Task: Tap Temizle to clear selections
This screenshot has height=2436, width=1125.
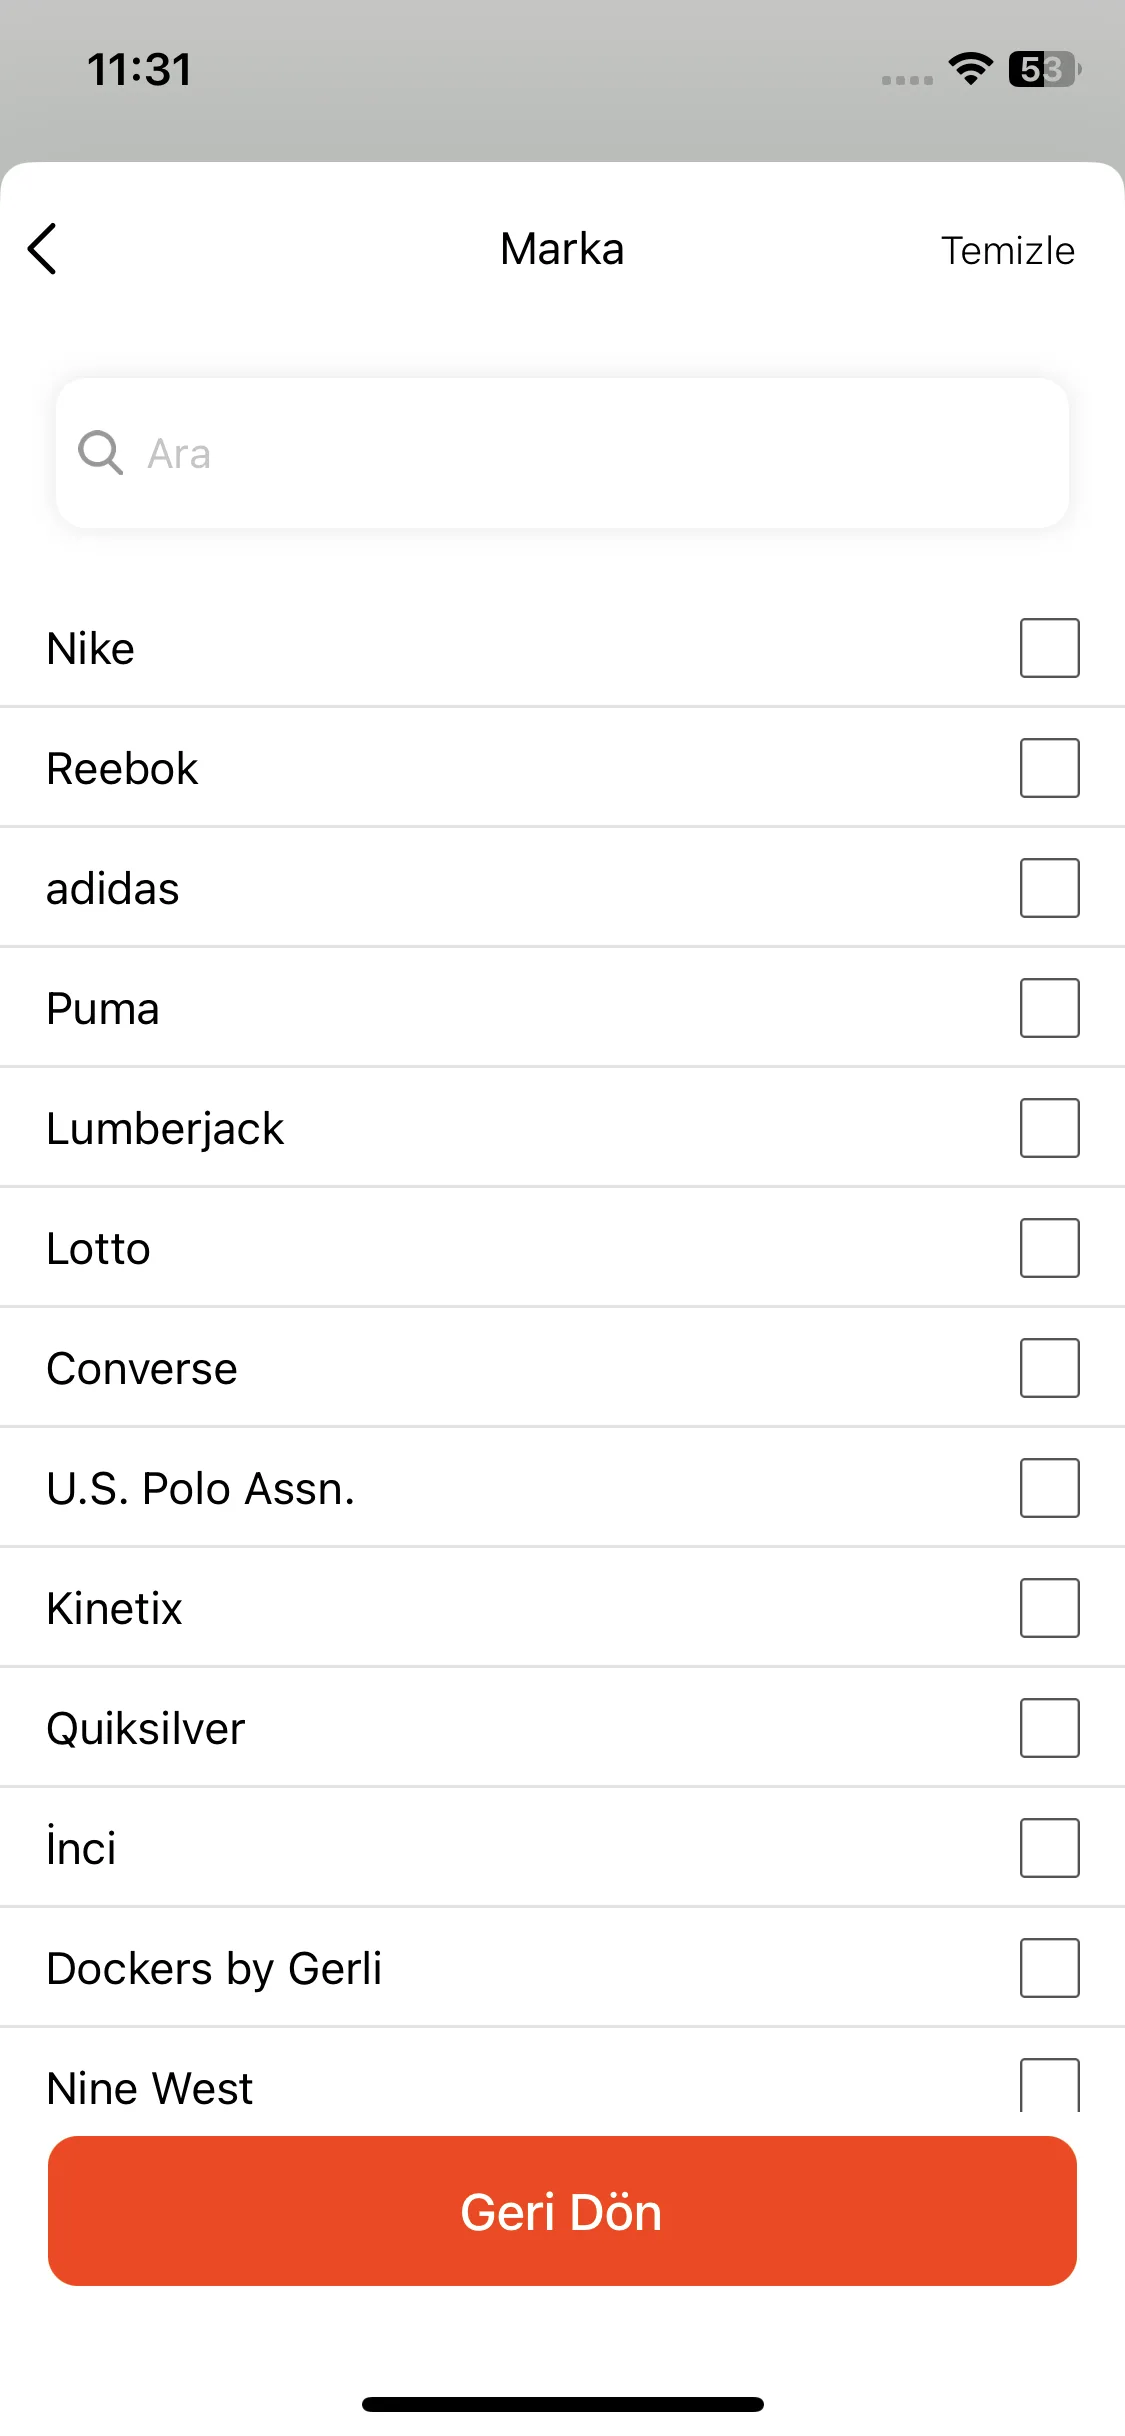Action: pyautogui.click(x=1007, y=251)
